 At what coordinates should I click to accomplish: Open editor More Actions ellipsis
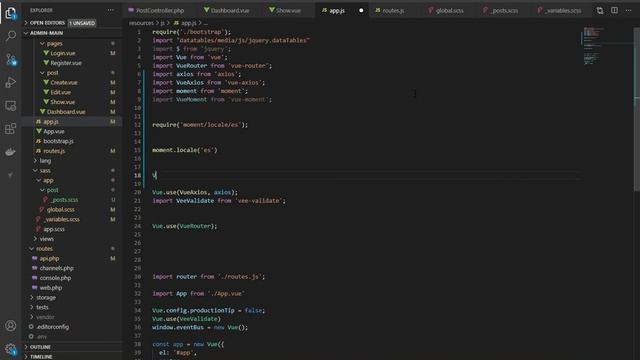point(629,10)
